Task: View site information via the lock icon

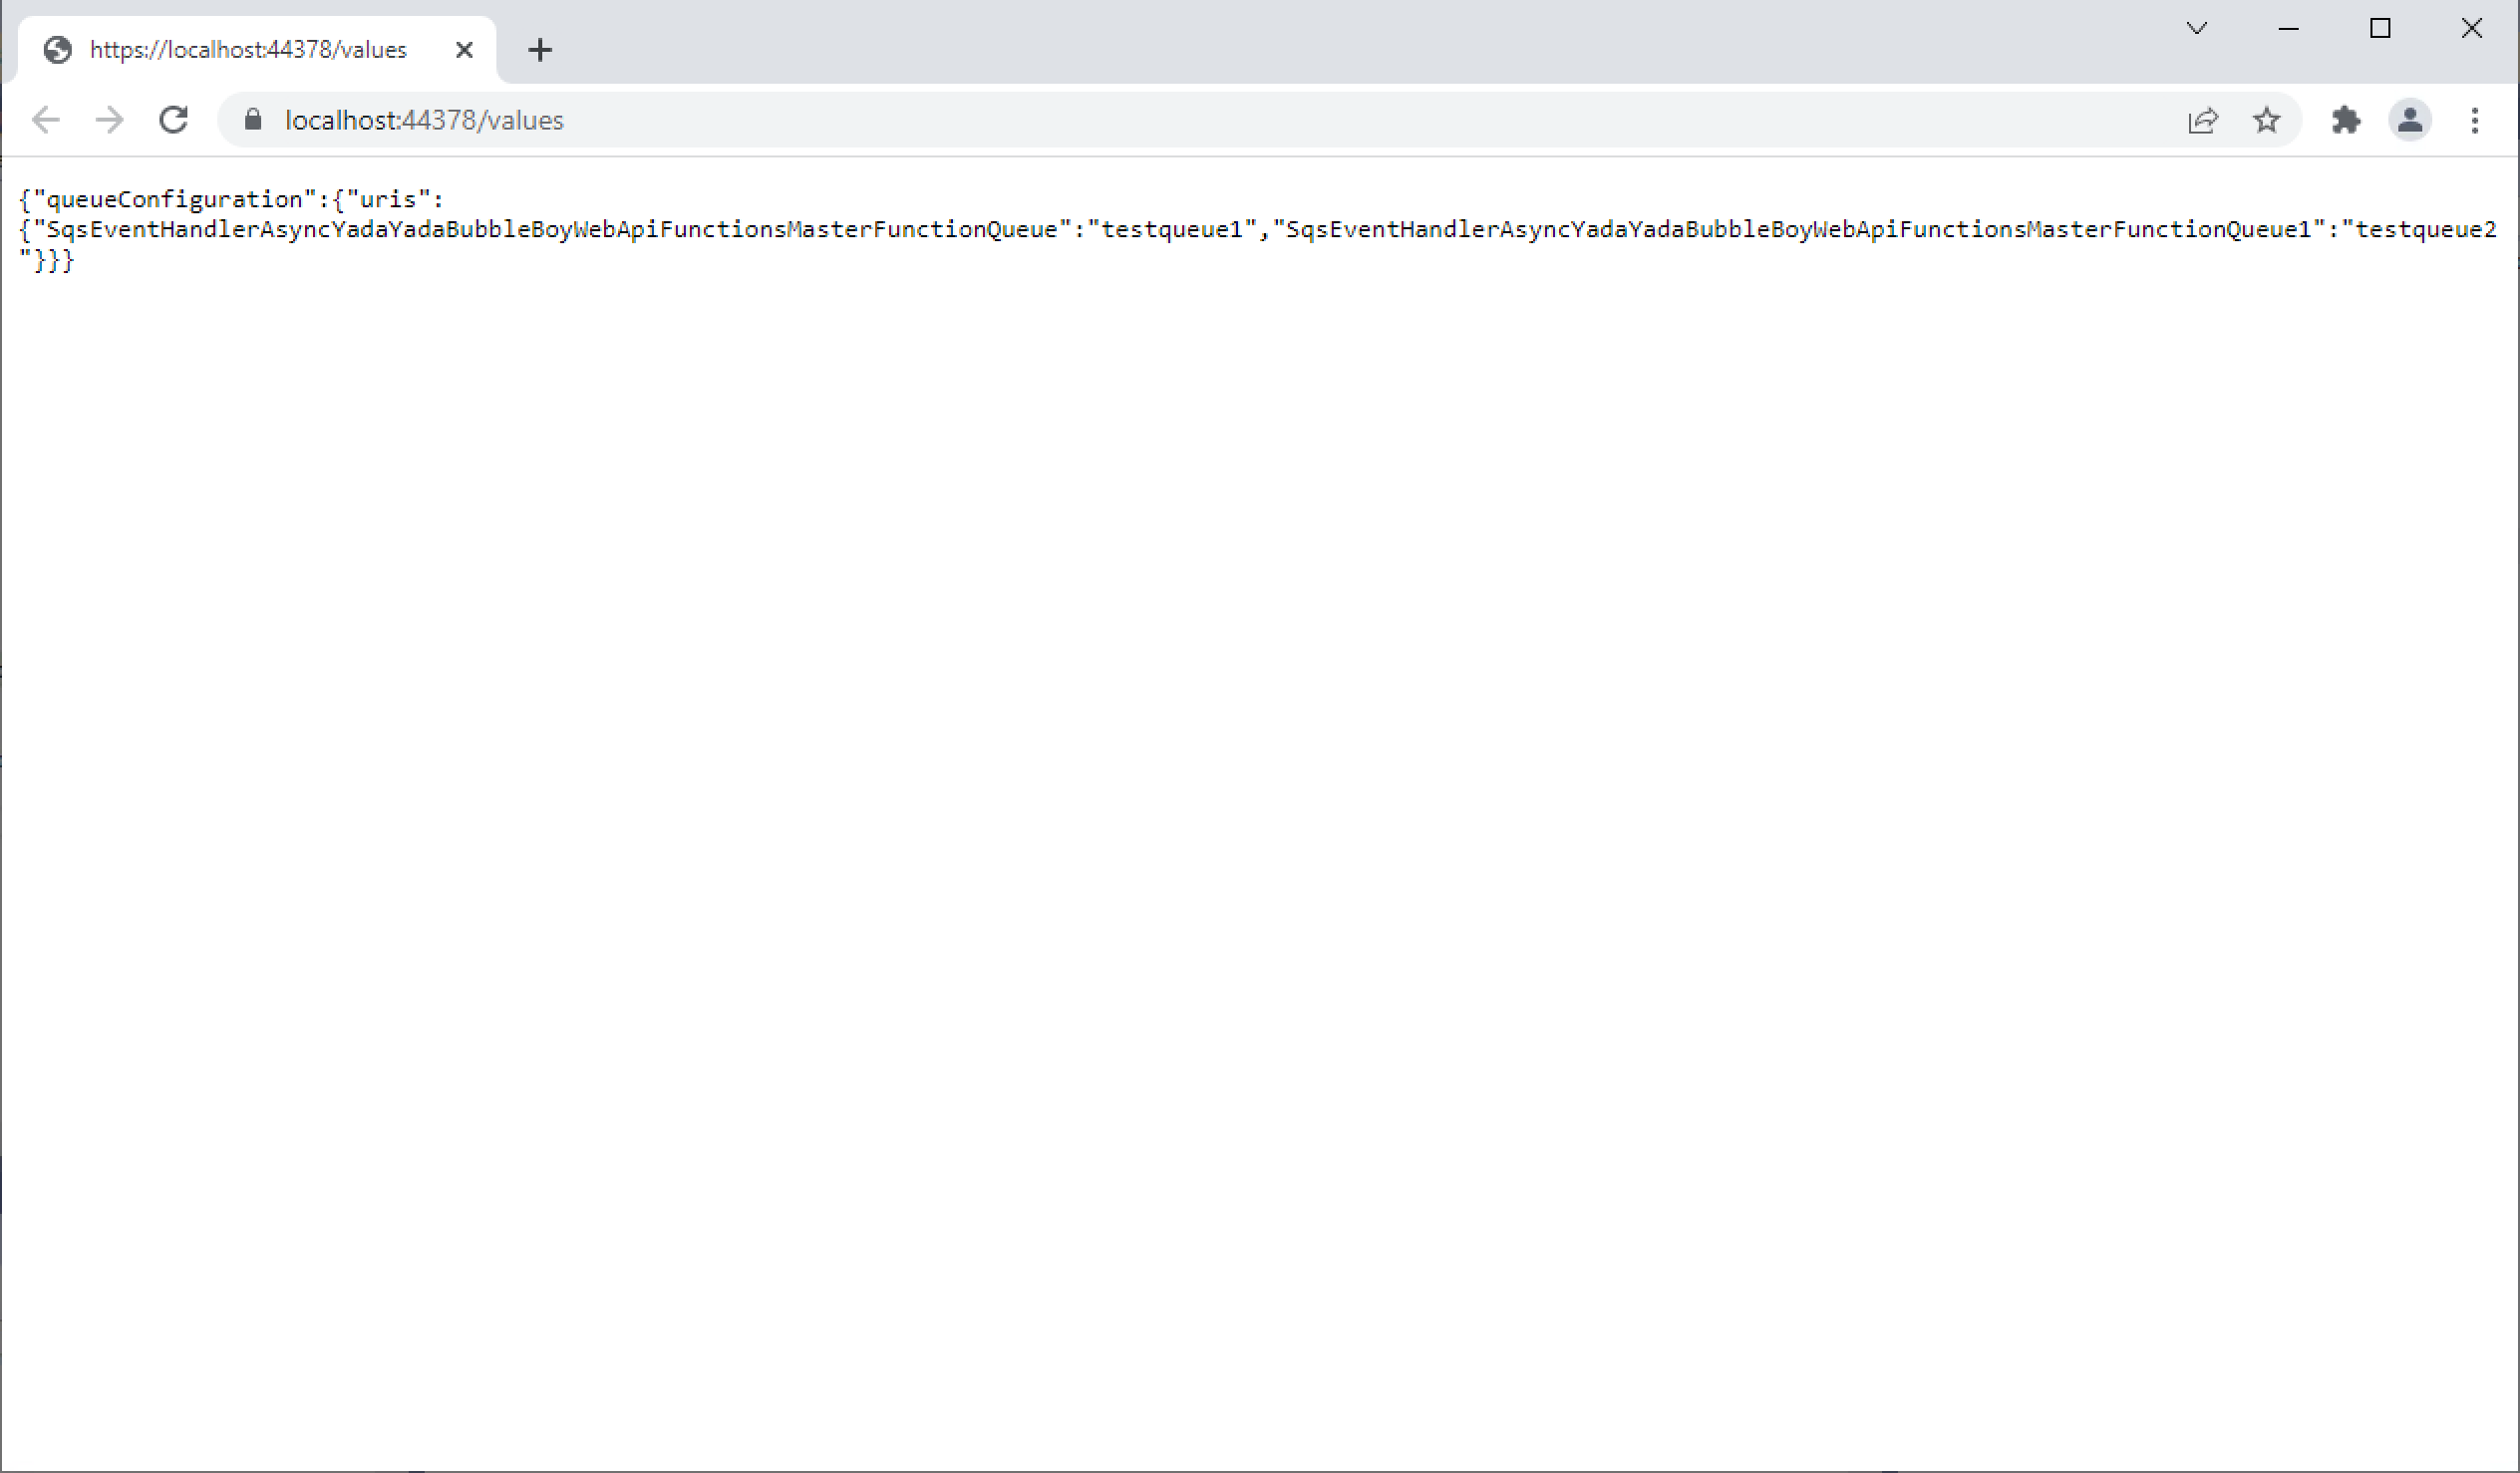Action: pos(253,119)
